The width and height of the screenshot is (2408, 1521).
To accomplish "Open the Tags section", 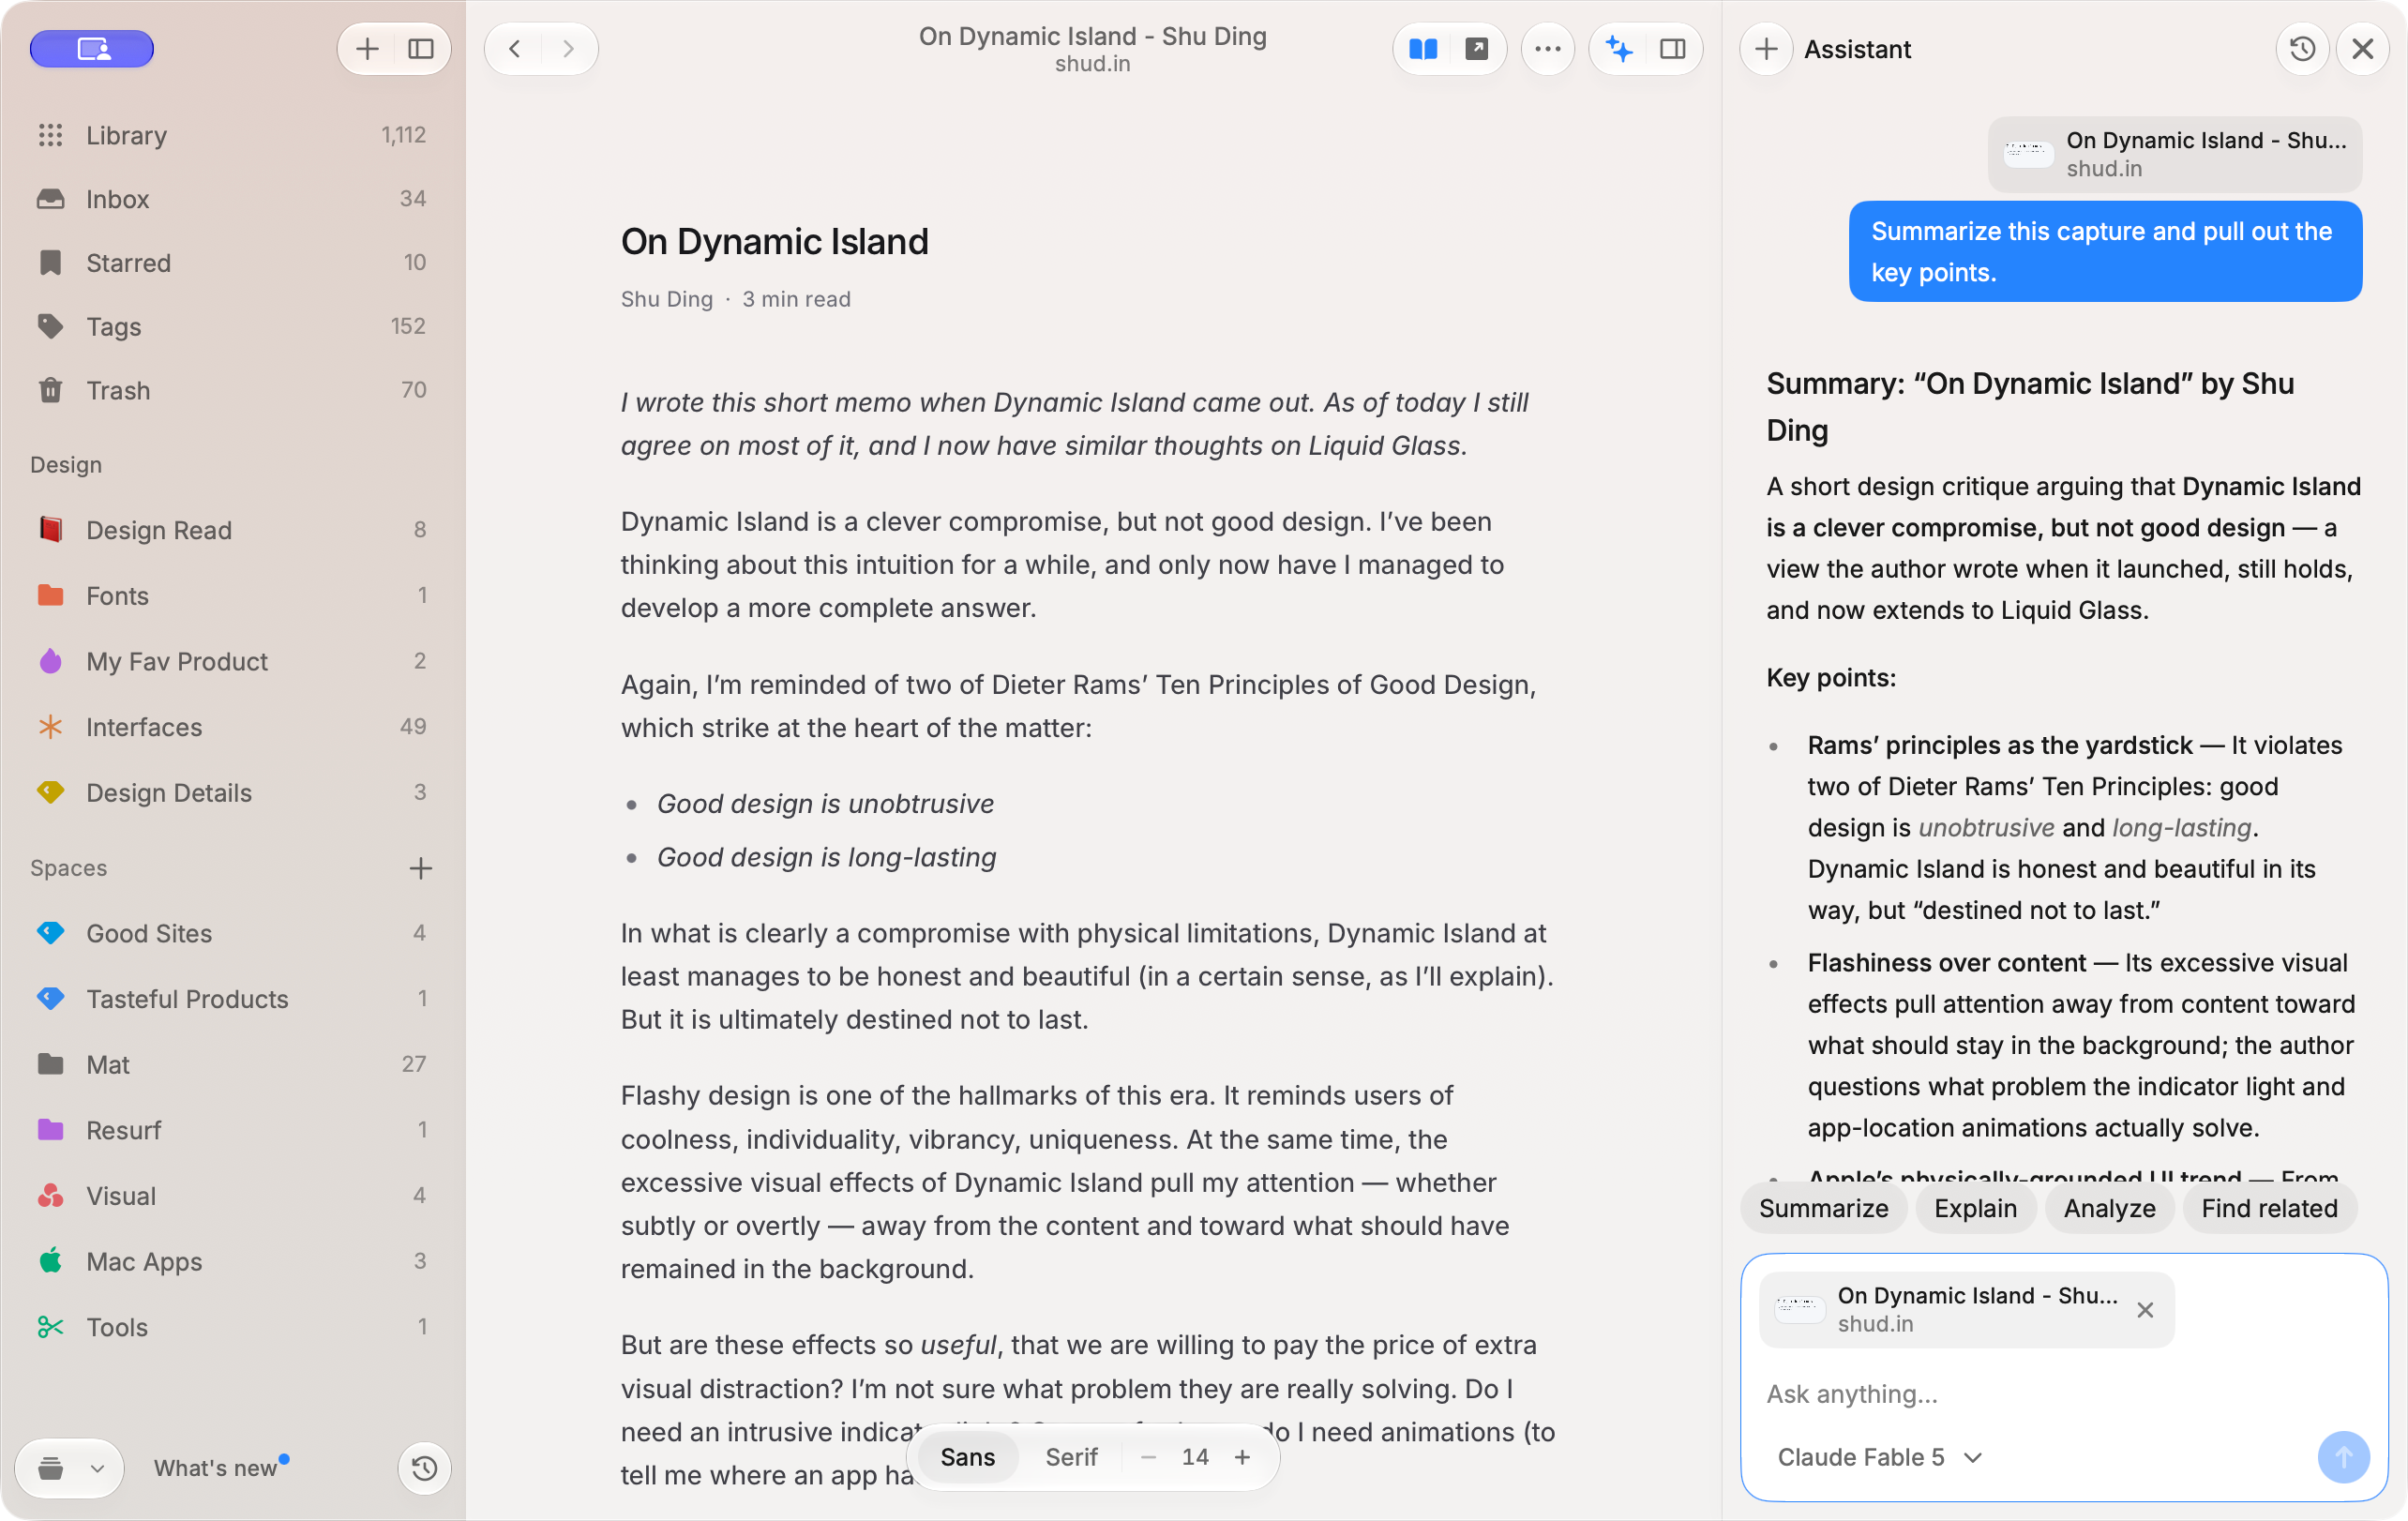I will click(233, 327).
